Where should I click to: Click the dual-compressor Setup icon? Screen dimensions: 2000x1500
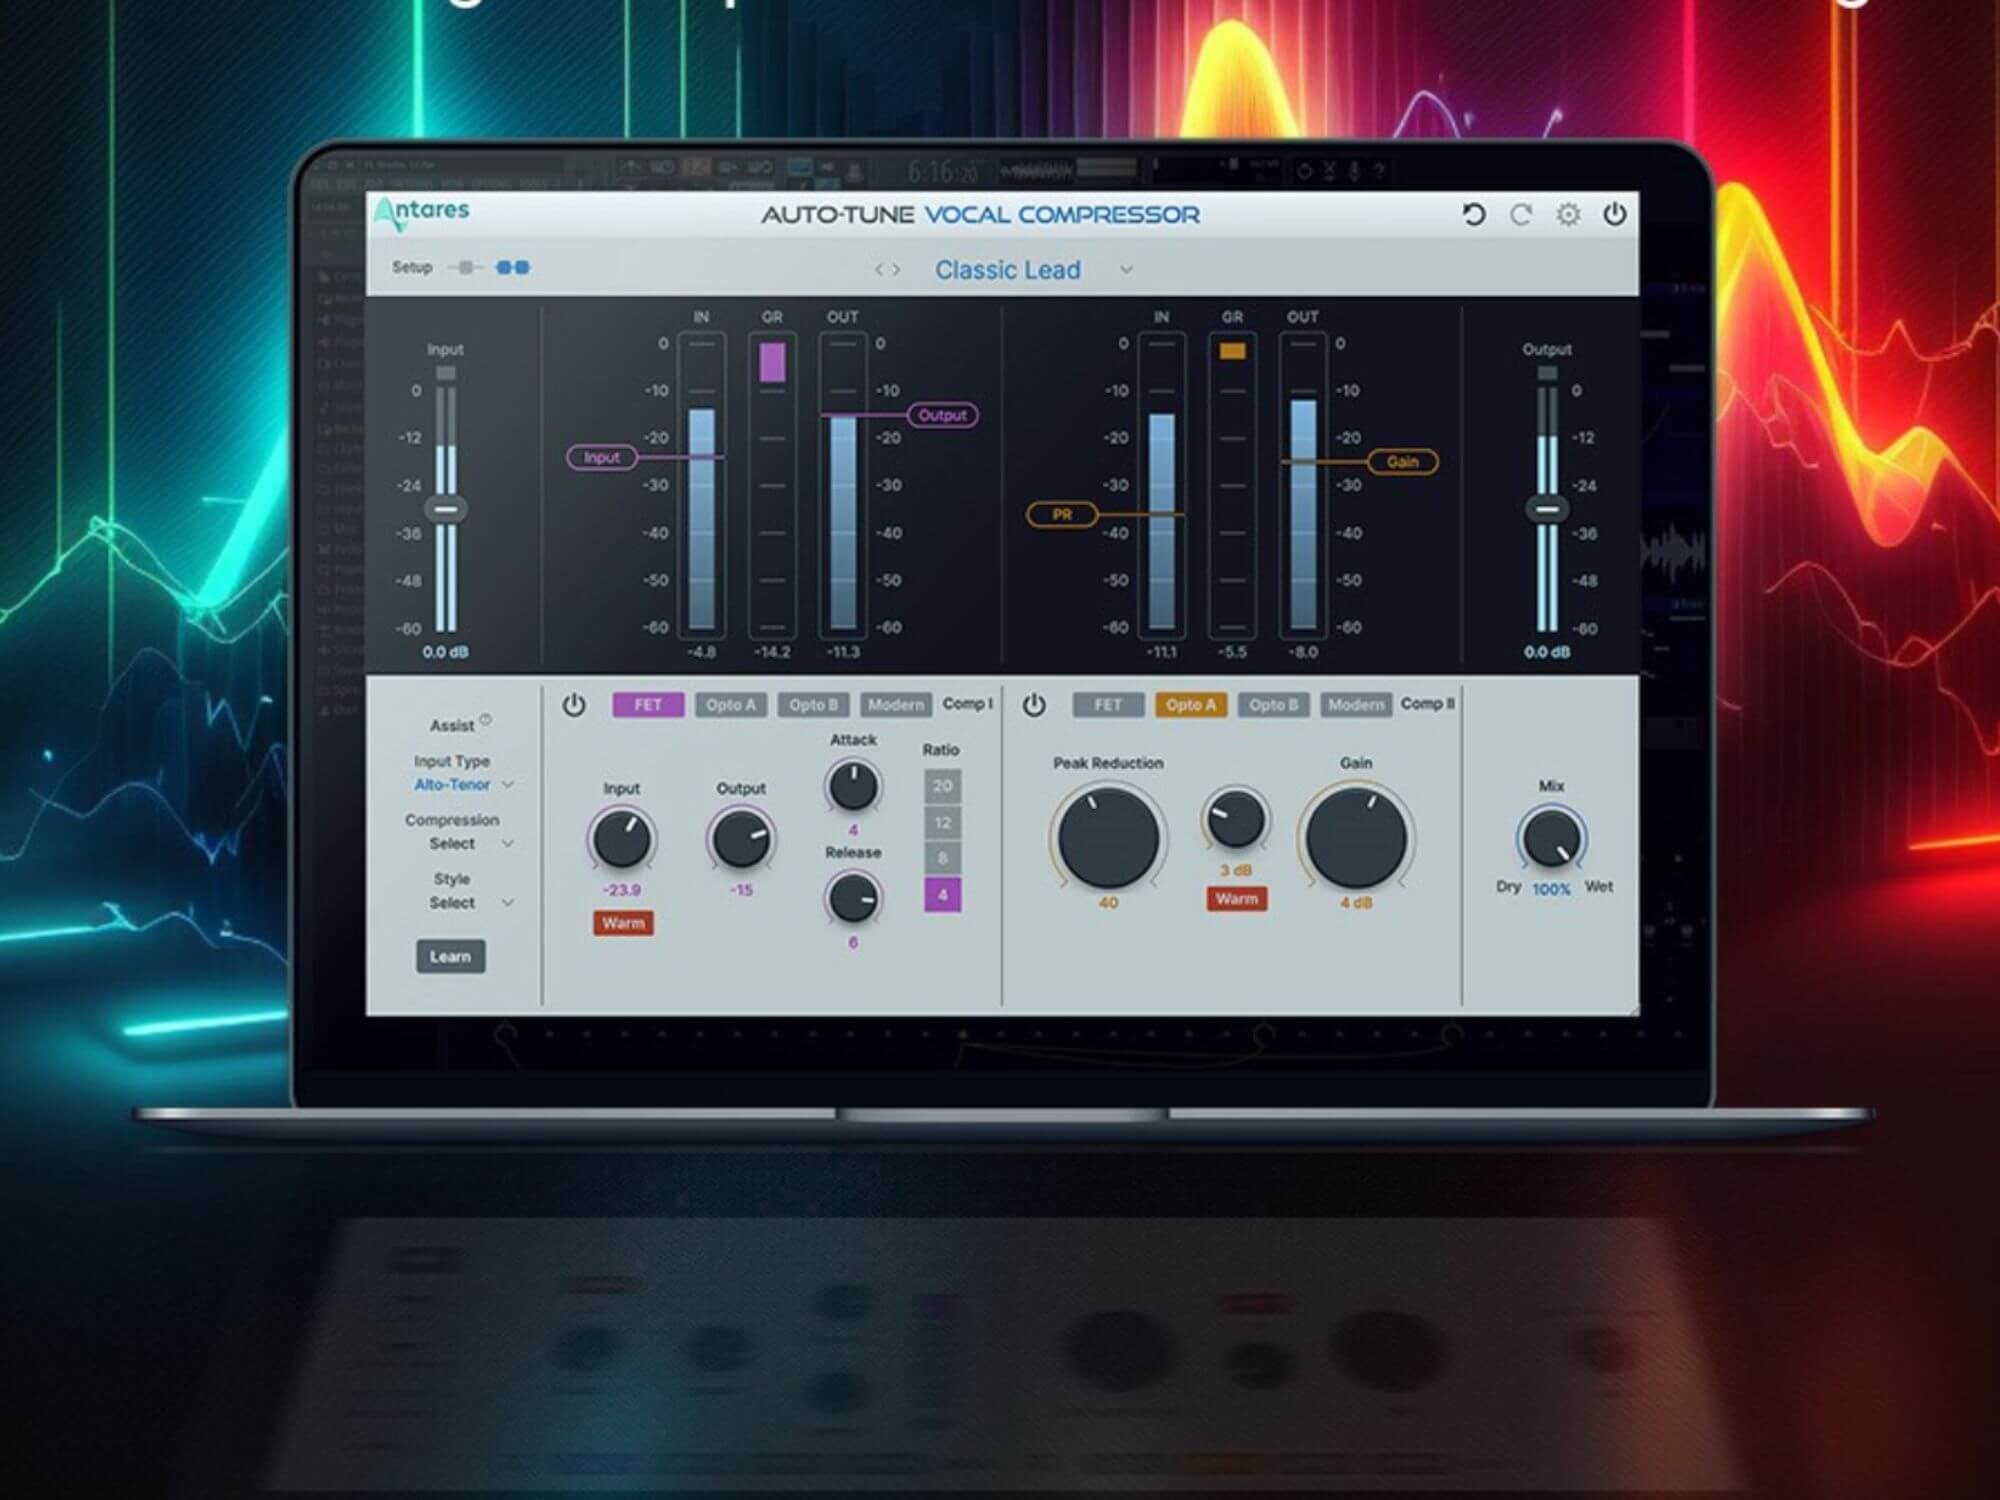pos(514,267)
